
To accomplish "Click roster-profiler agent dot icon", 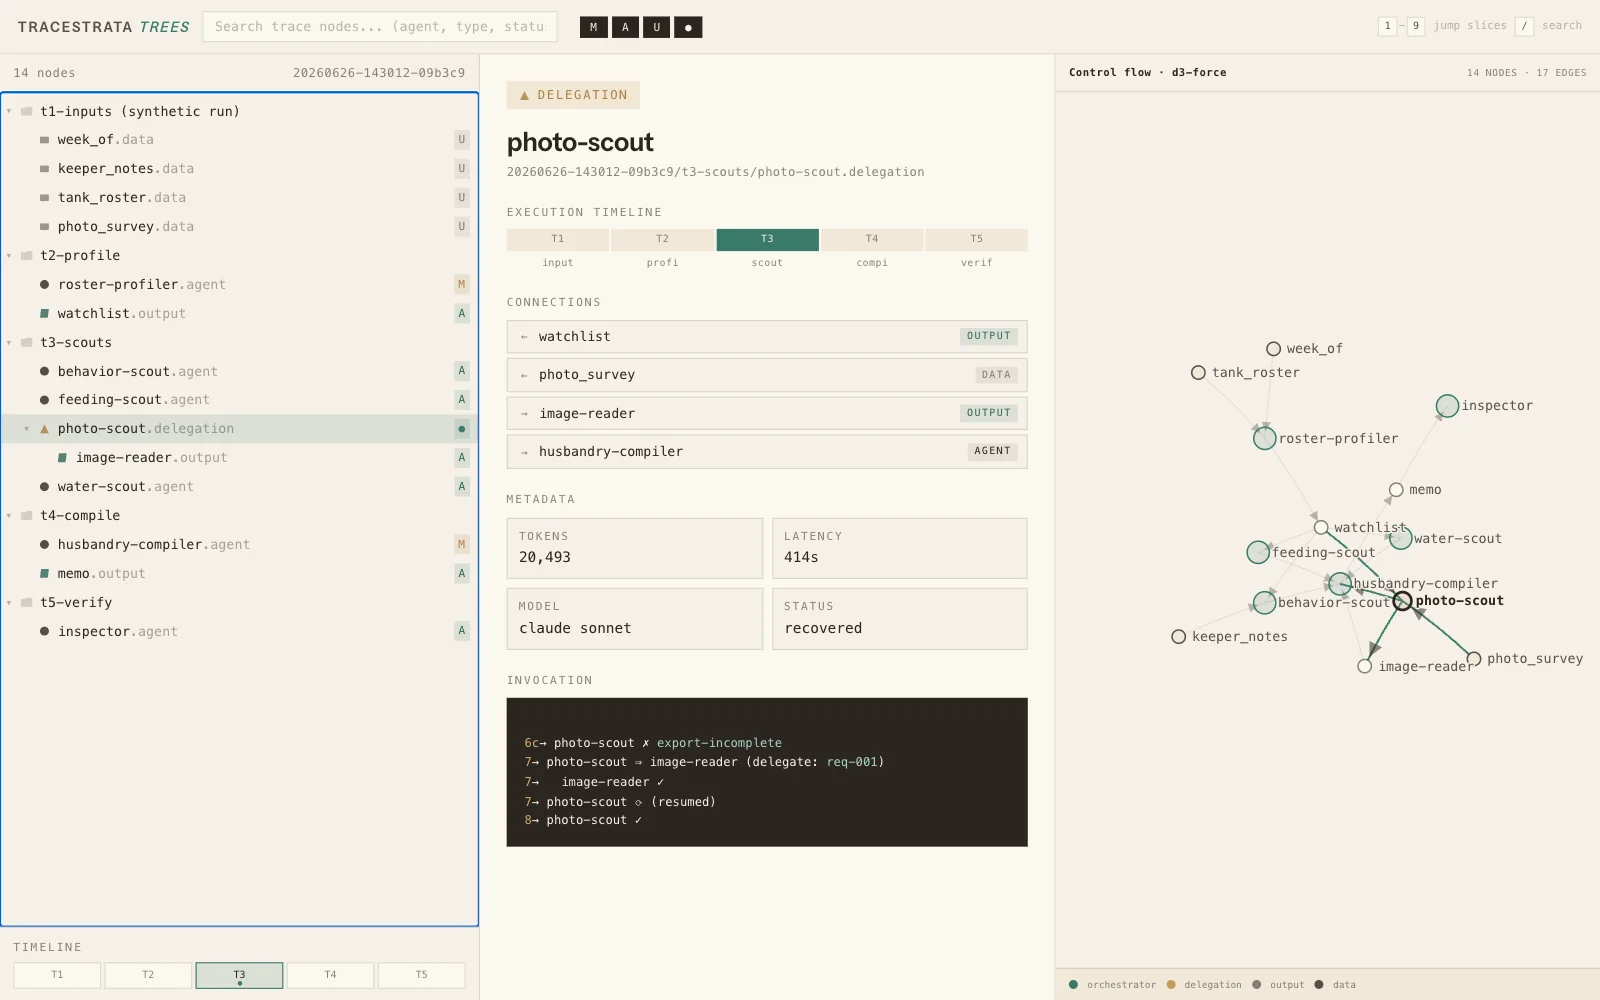I will 44,285.
